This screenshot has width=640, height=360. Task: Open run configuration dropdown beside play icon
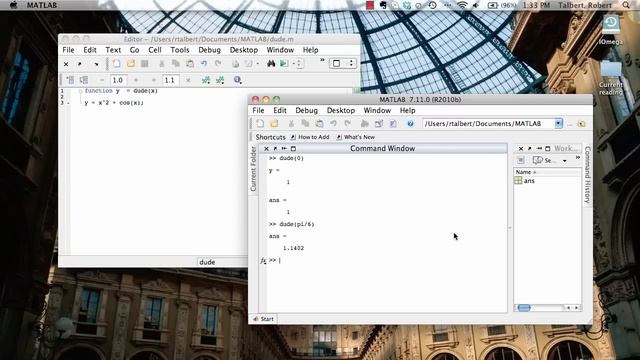coord(293,64)
